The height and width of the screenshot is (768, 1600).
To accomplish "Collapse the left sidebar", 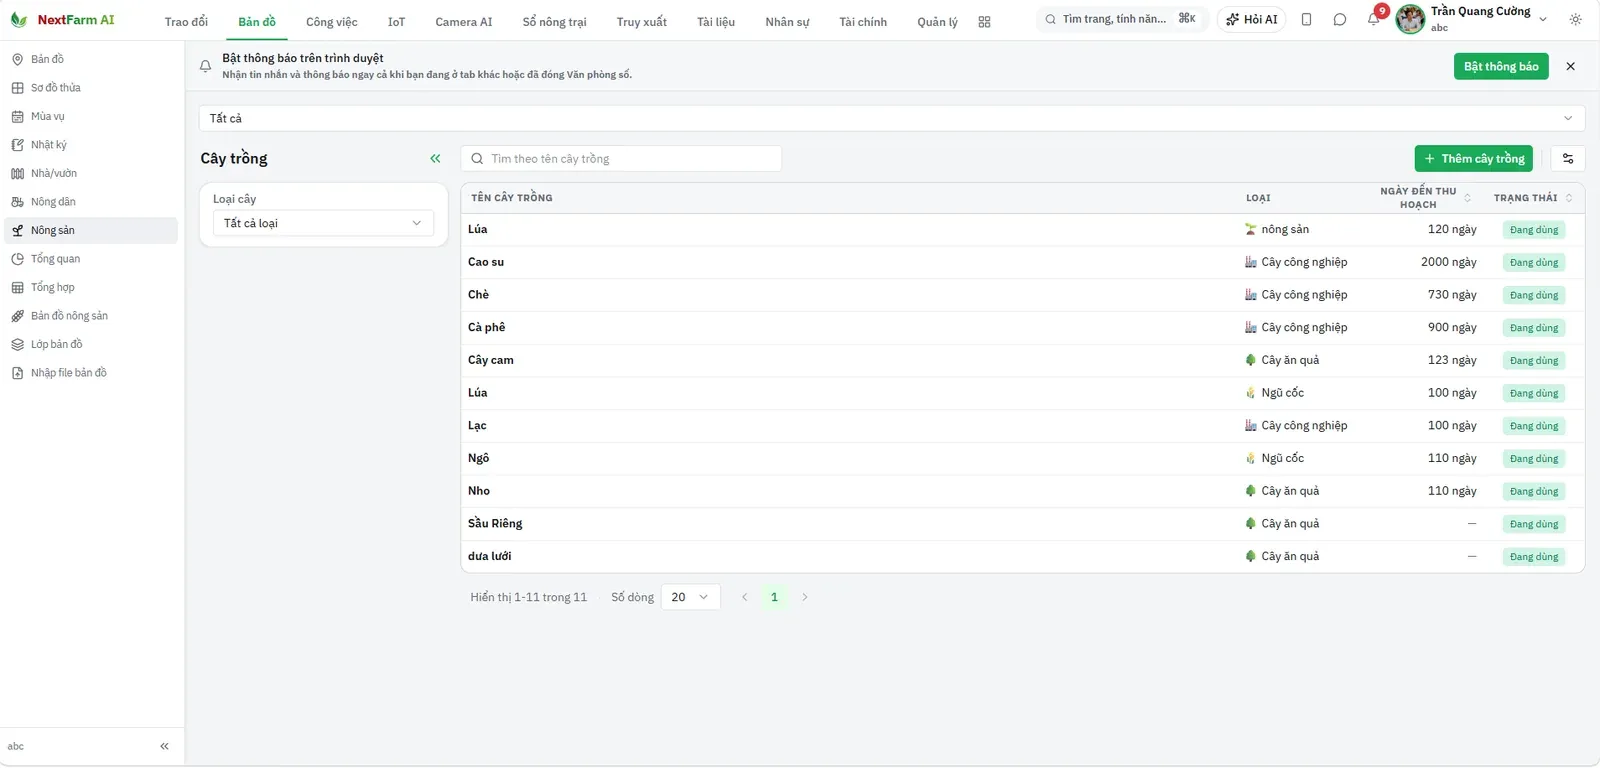I will [164, 746].
